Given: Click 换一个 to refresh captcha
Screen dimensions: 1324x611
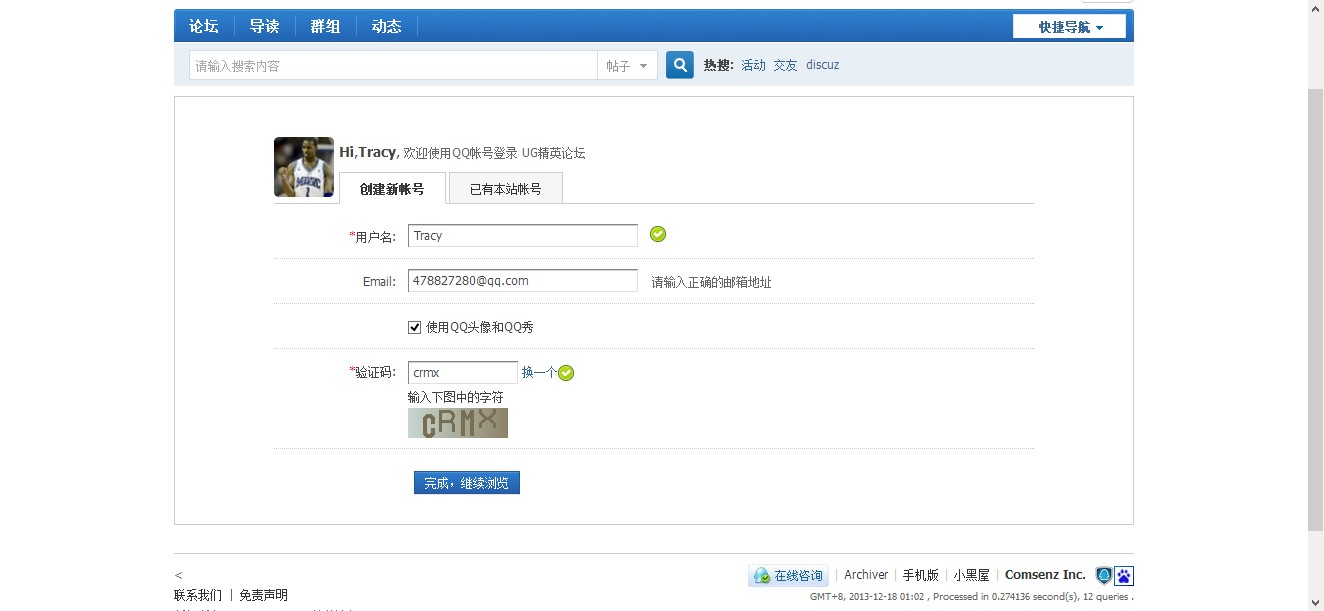Looking at the screenshot, I should point(538,372).
